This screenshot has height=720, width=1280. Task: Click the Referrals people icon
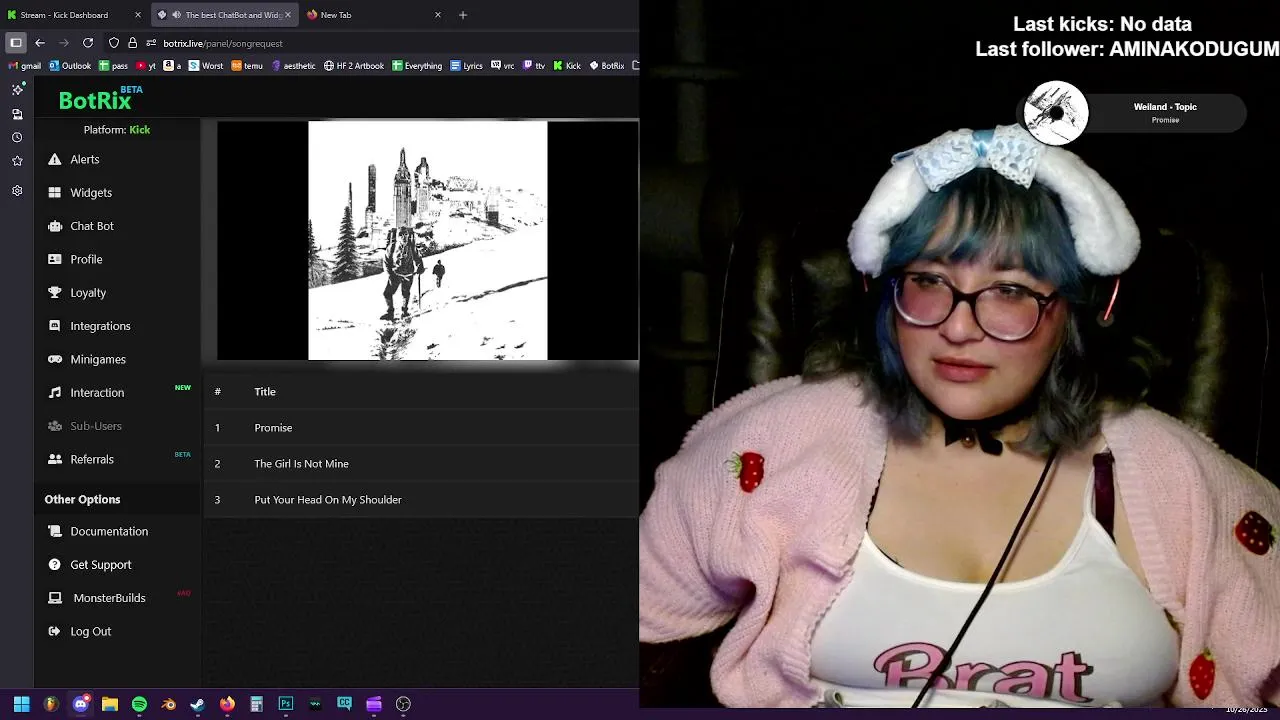pos(55,459)
